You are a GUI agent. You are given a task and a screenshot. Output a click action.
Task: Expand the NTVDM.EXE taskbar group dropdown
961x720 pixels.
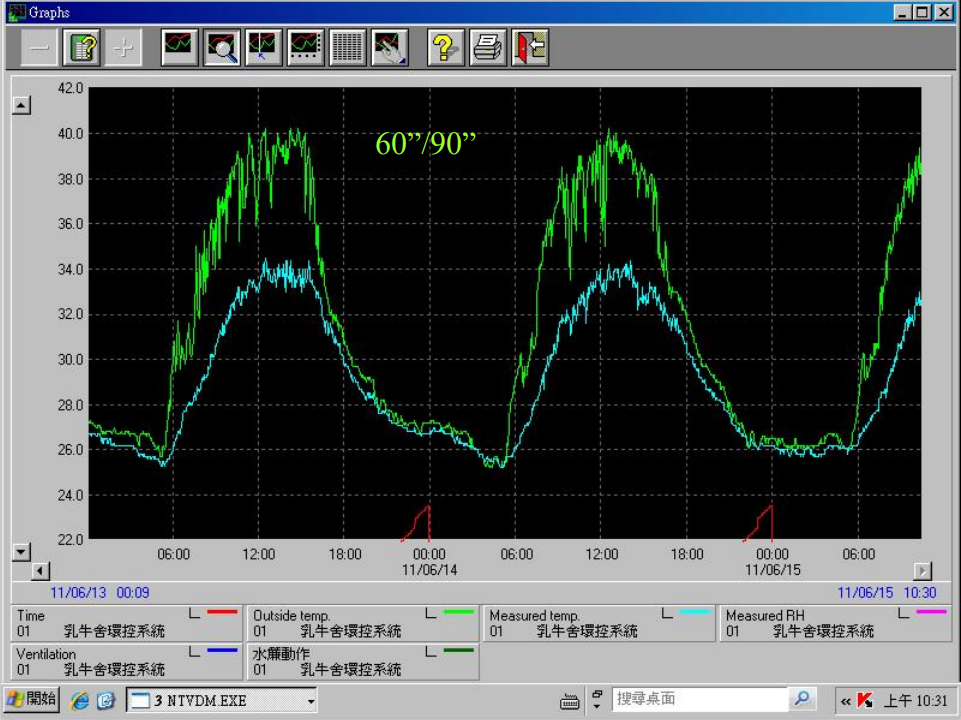[311, 701]
